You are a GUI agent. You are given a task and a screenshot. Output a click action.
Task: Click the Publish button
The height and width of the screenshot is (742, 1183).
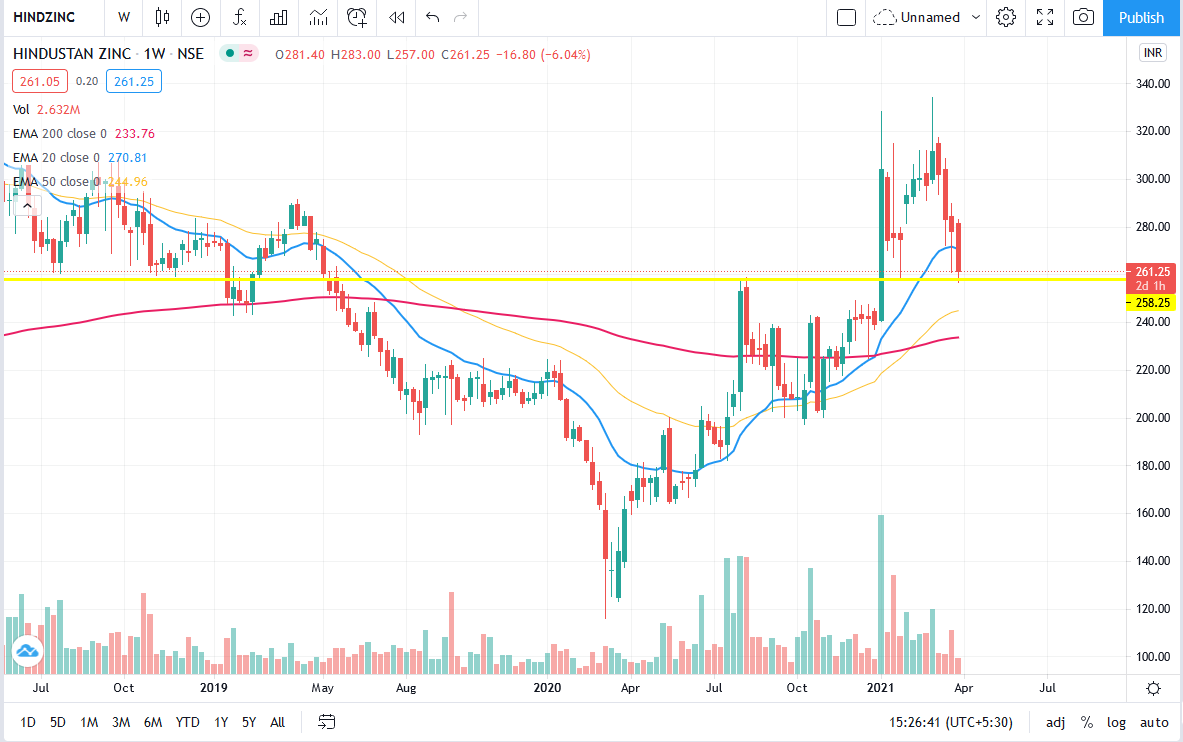tap(1141, 17)
